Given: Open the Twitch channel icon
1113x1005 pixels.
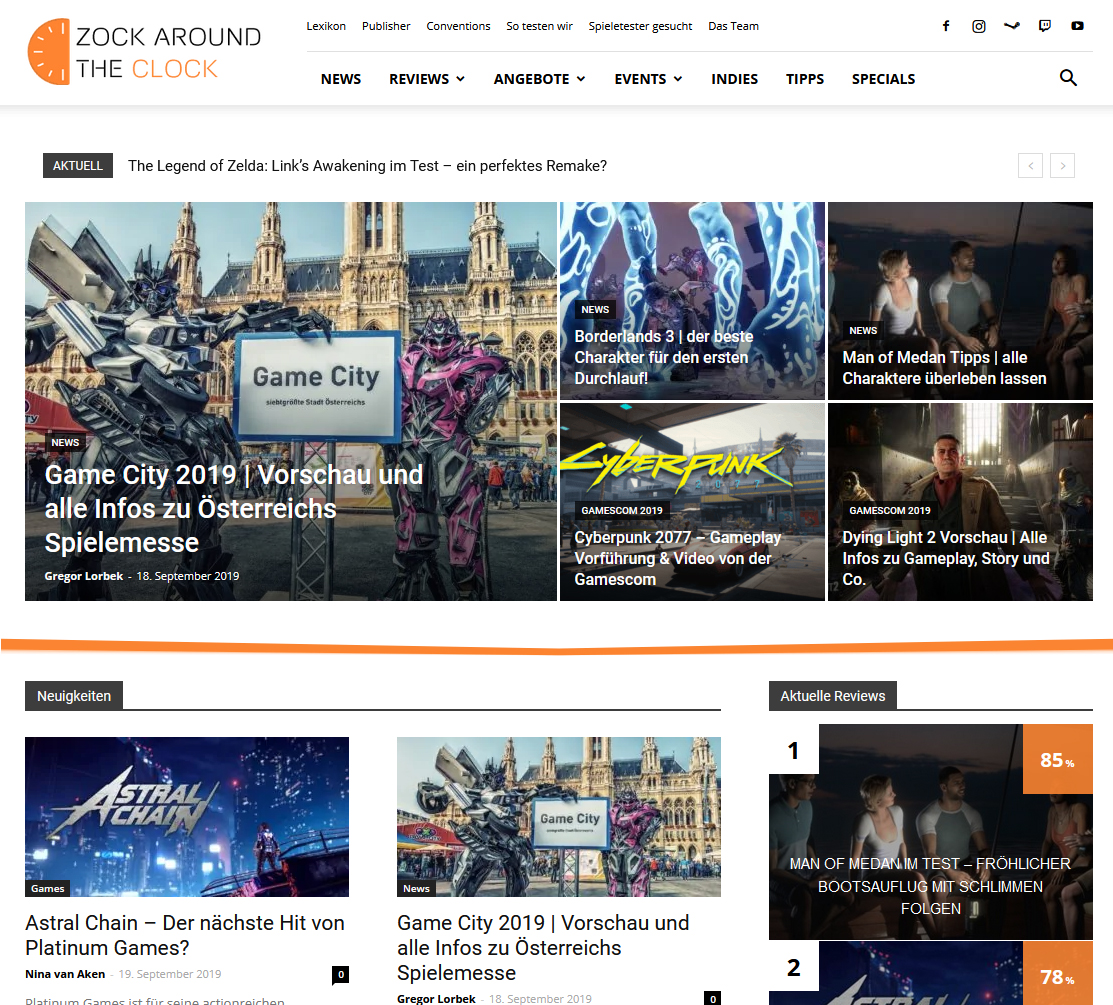Looking at the screenshot, I should 1045,26.
